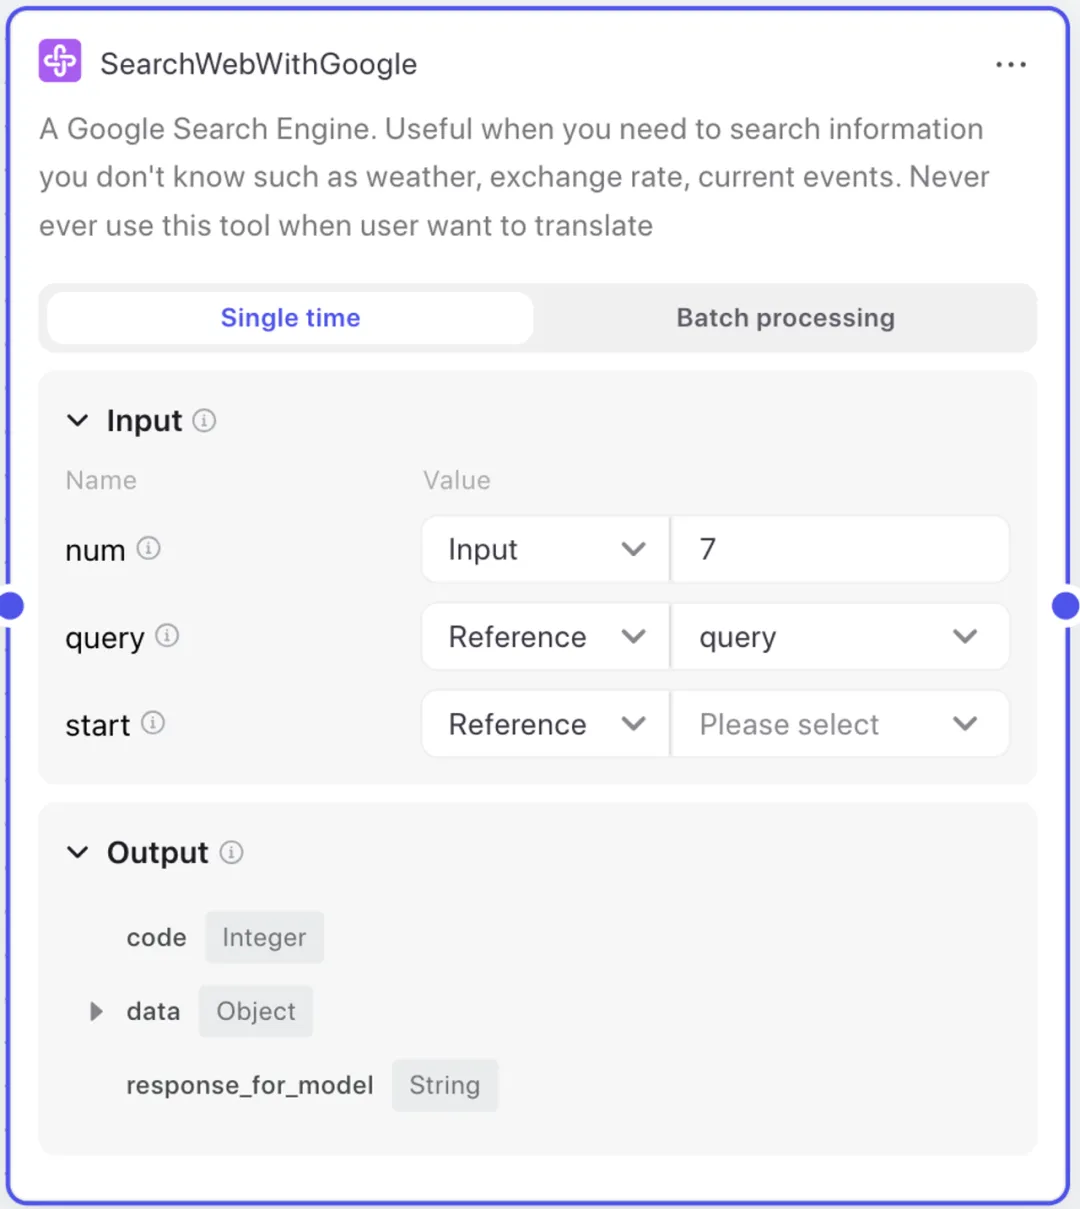
Task: Open the query variable selection dropdown
Action: pos(840,636)
